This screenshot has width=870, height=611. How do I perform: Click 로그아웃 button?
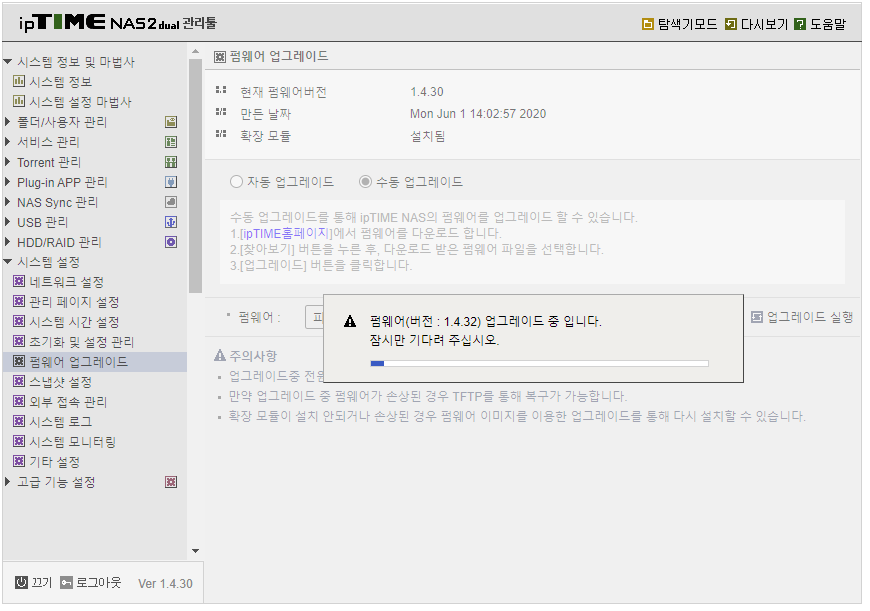click(x=91, y=583)
